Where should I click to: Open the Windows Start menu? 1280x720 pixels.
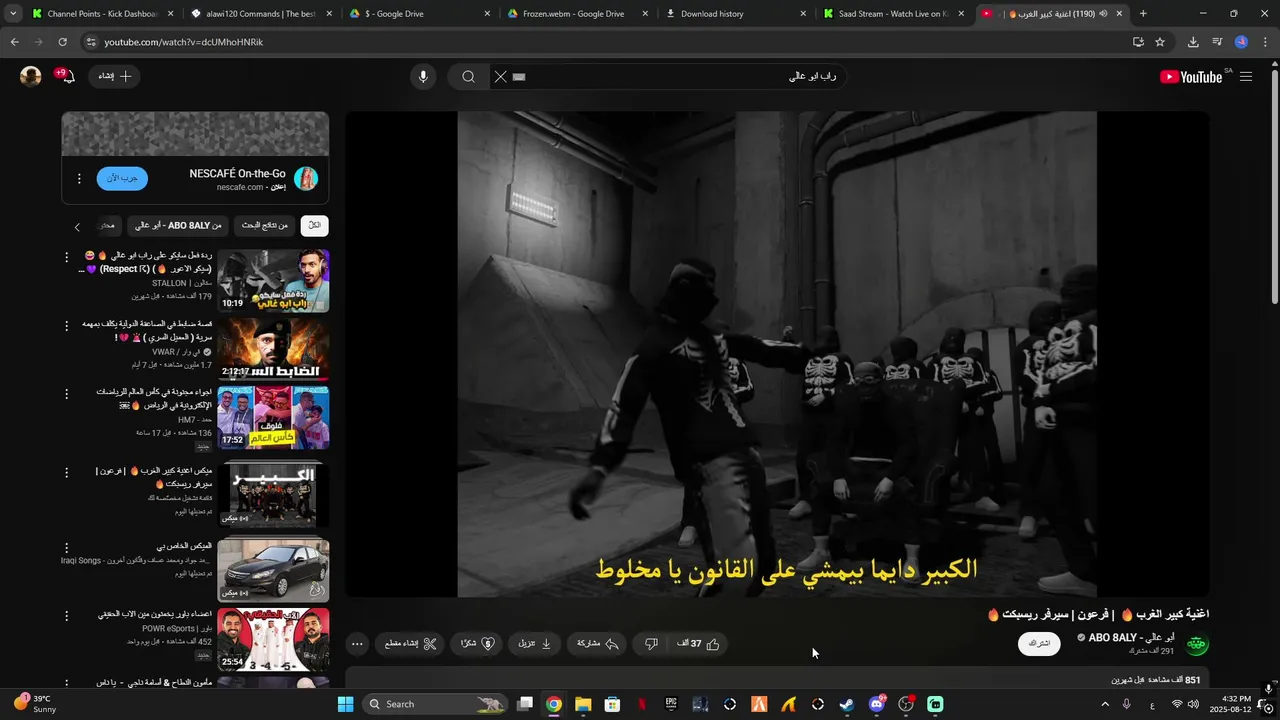click(345, 704)
